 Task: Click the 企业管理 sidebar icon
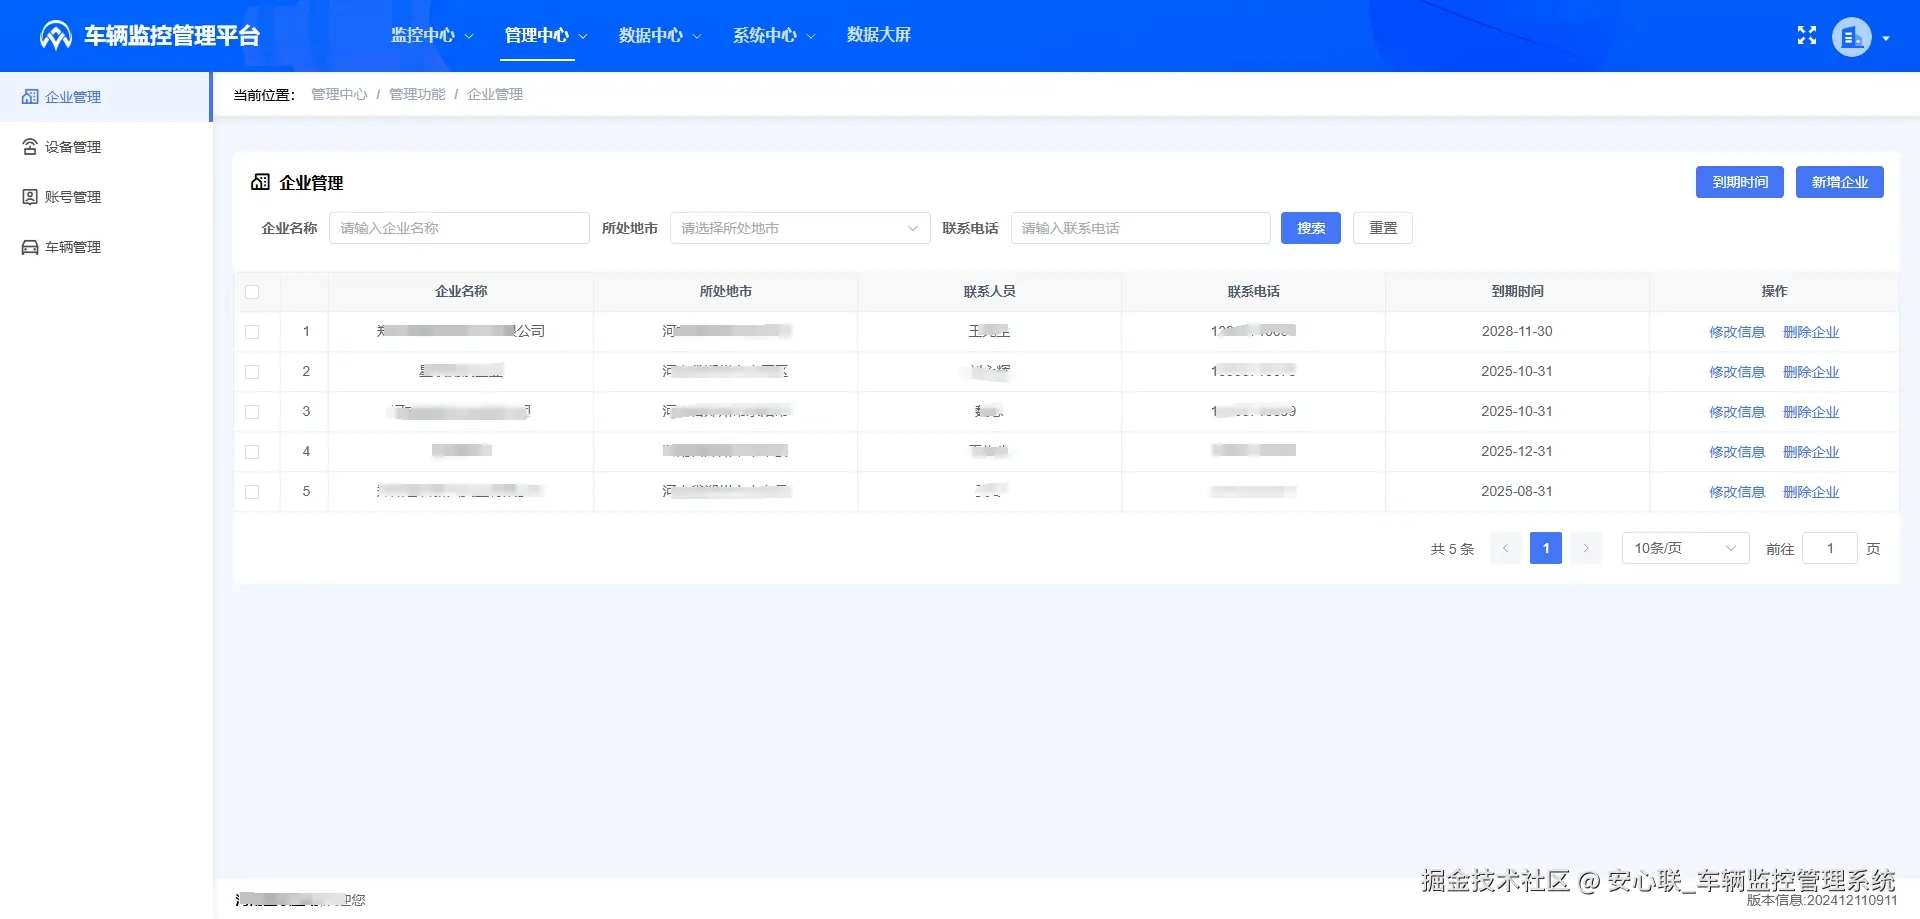coord(30,97)
